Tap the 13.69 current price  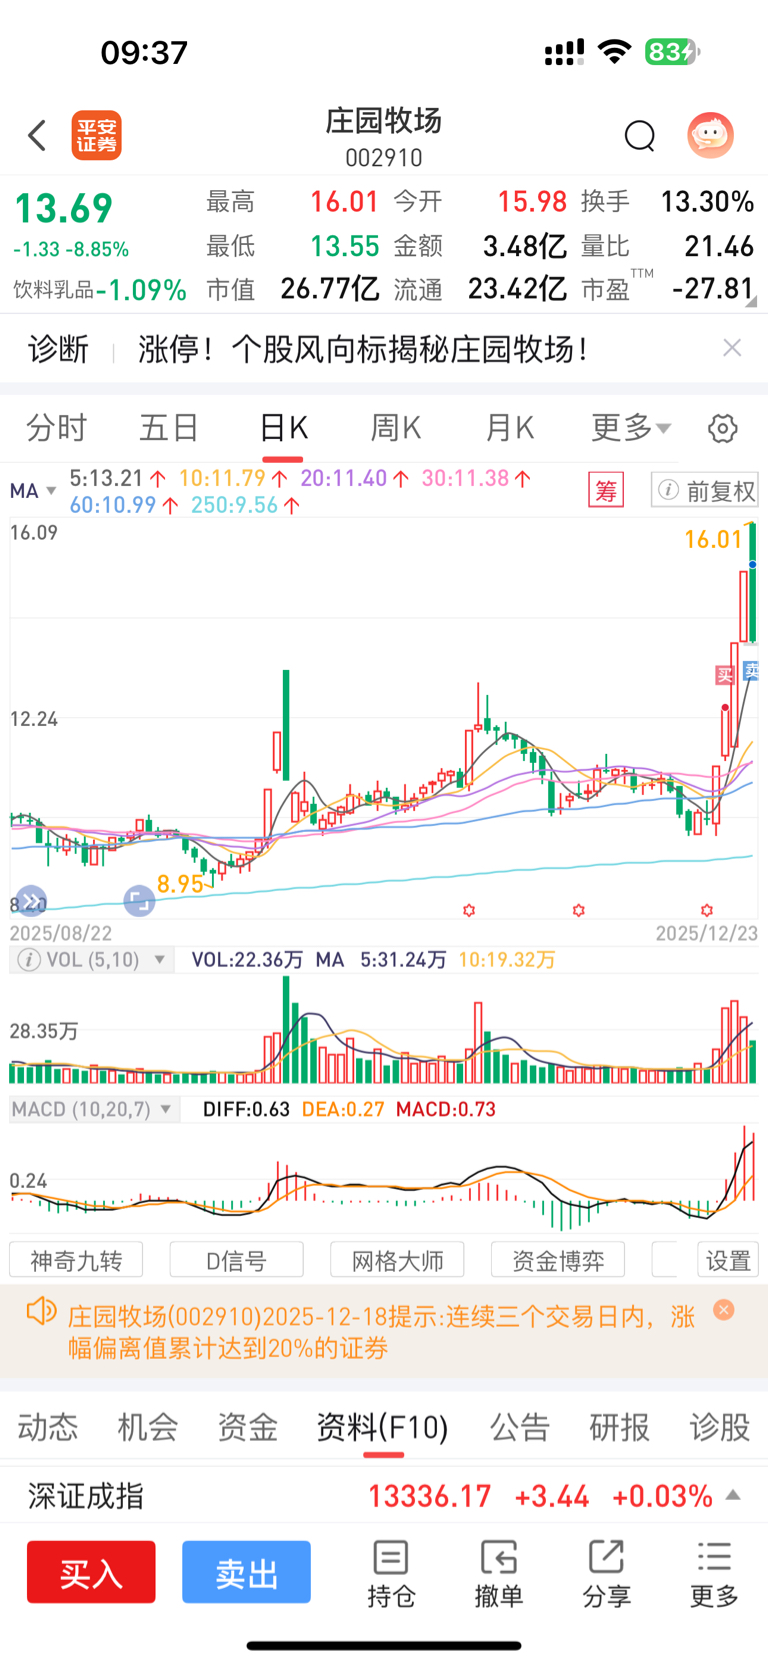point(63,208)
